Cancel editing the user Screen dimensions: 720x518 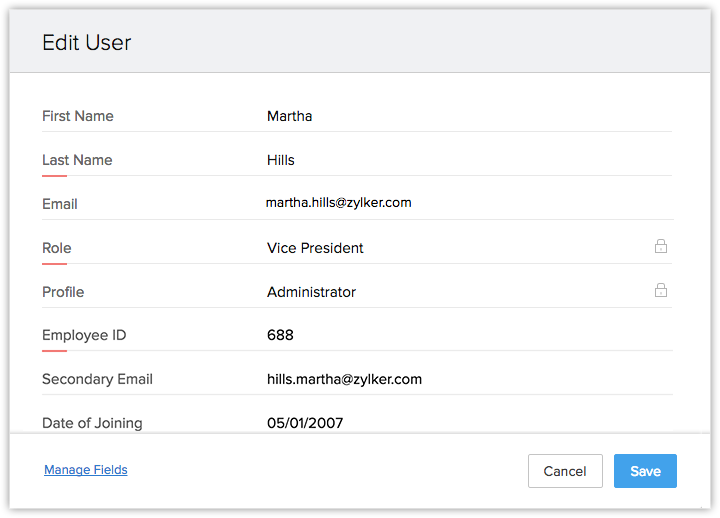click(565, 471)
